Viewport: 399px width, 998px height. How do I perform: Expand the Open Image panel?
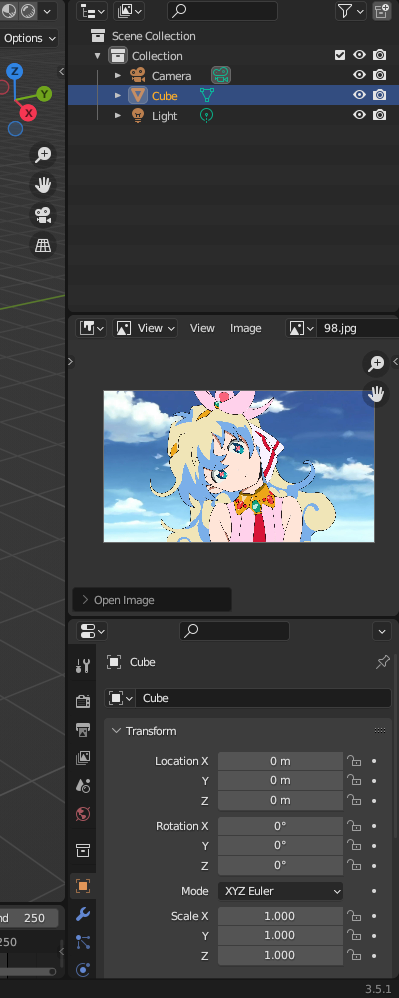coord(151,600)
